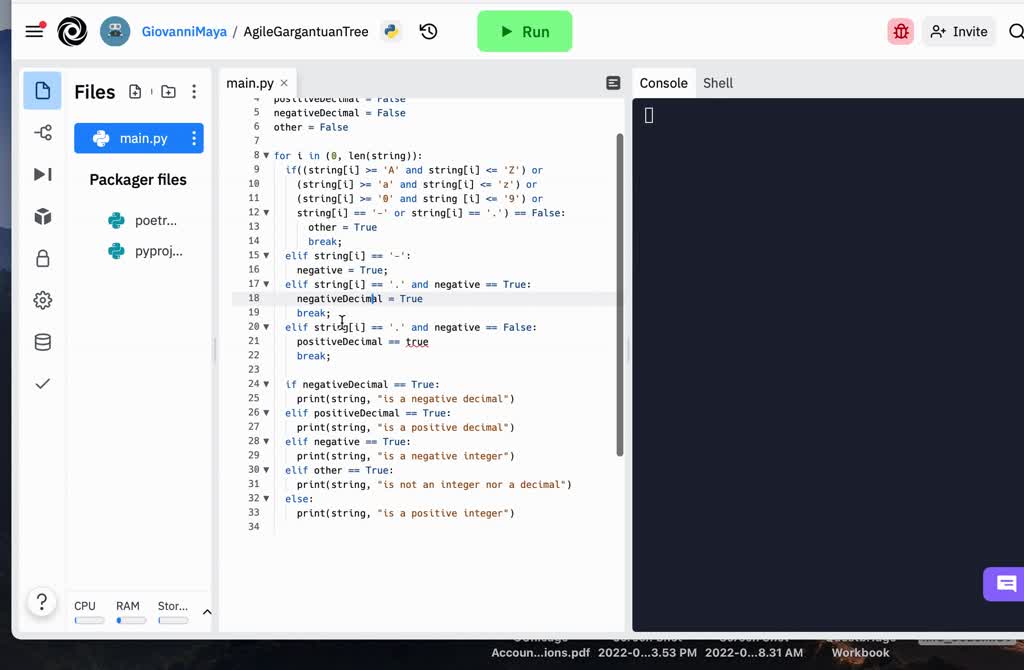Viewport: 1024px width, 670px height.
Task: Close the main.py editor tab
Action: click(284, 83)
